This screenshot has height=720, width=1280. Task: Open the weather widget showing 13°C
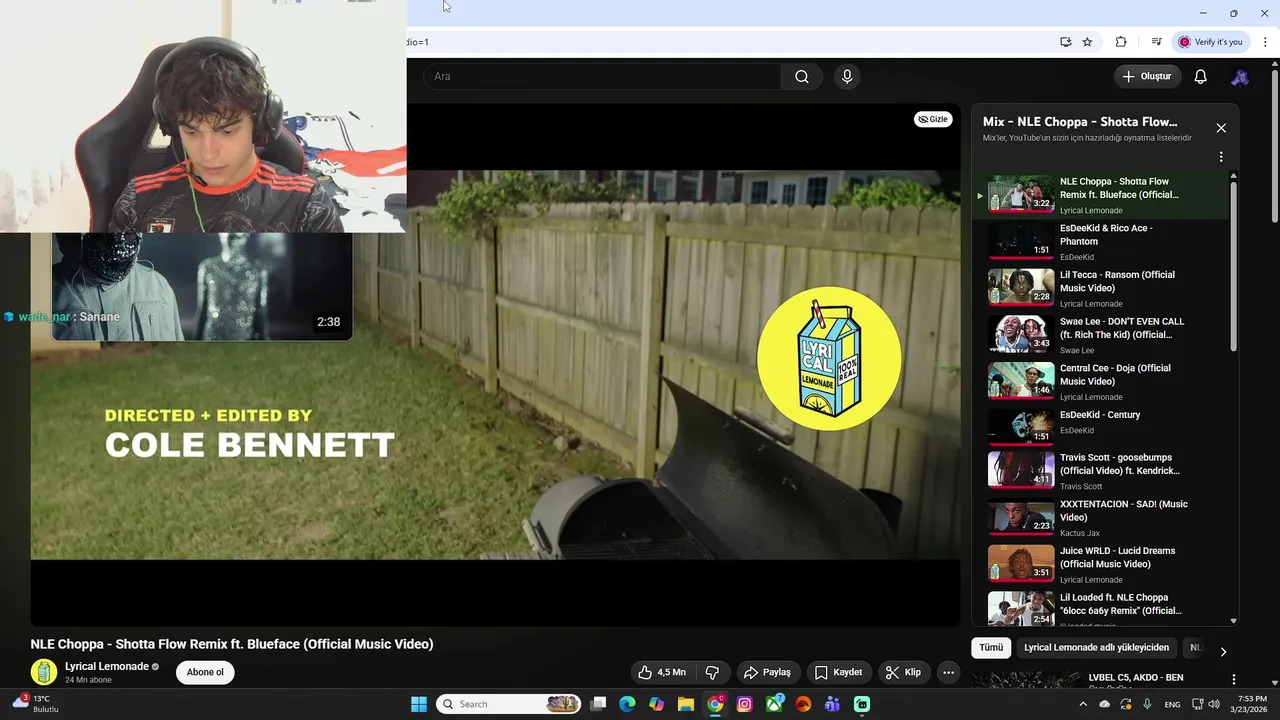[x=36, y=704]
